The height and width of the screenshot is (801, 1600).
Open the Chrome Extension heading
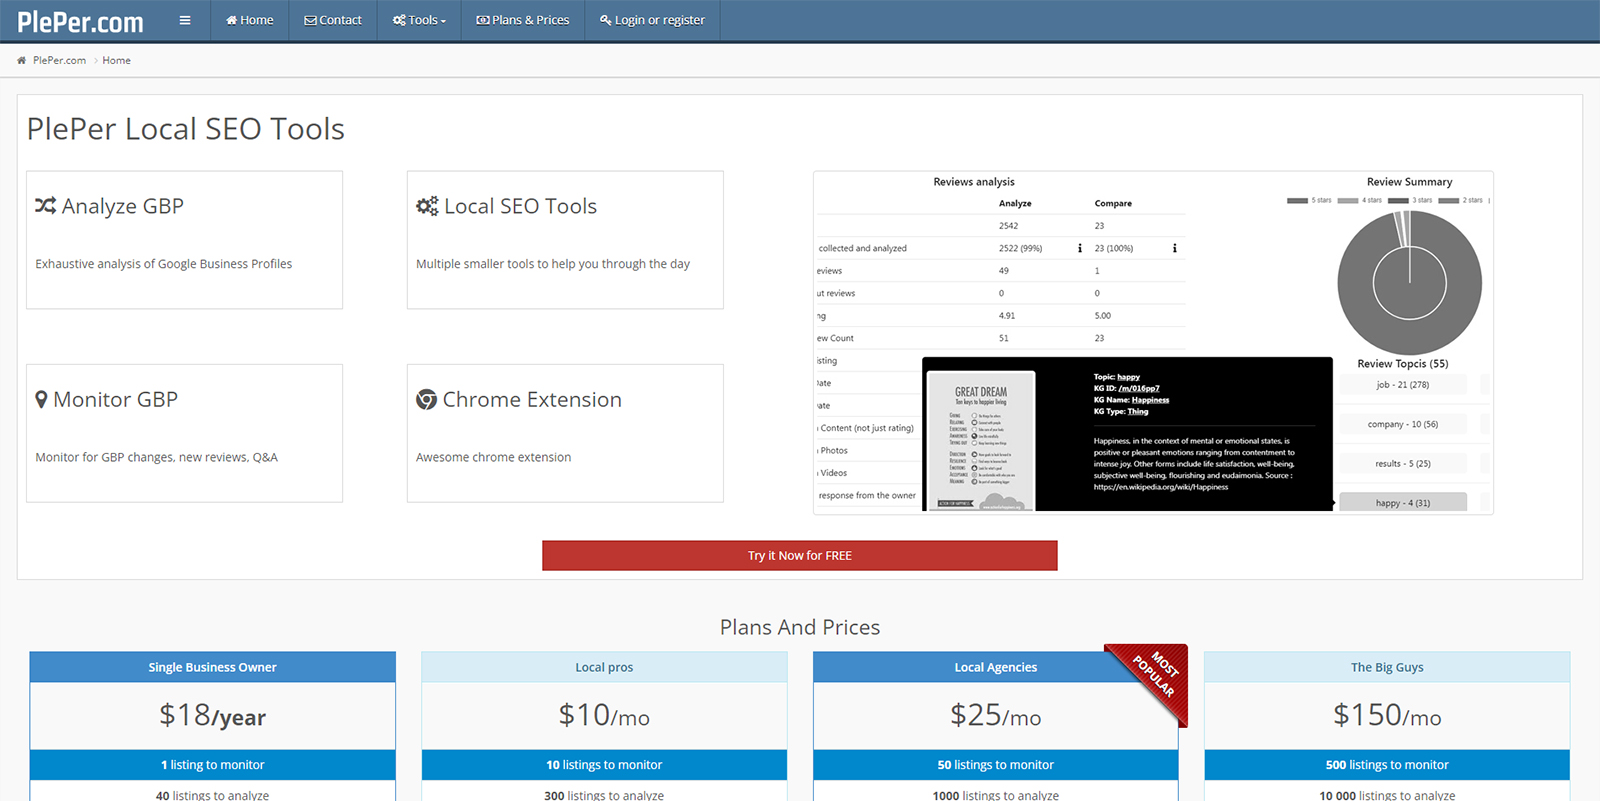pyautogui.click(x=532, y=399)
